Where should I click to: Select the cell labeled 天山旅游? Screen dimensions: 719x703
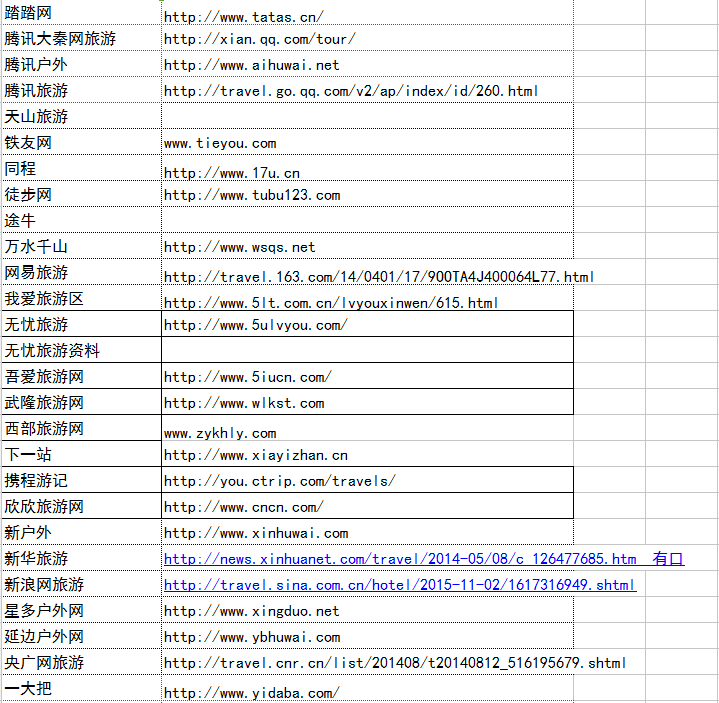click(x=82, y=116)
